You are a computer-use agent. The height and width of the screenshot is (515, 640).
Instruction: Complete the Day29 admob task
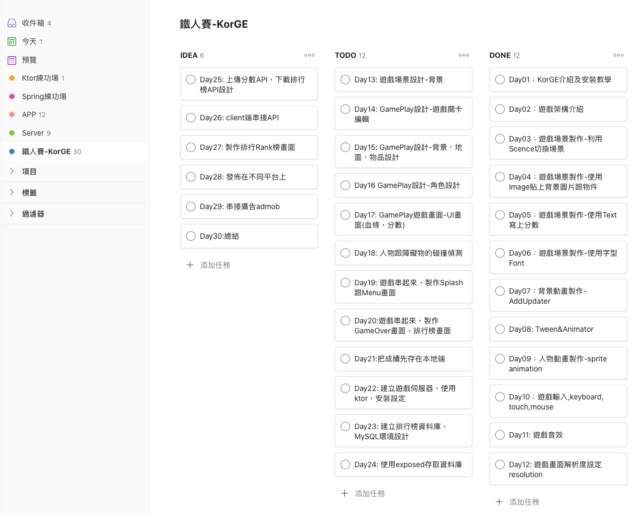[x=191, y=206]
